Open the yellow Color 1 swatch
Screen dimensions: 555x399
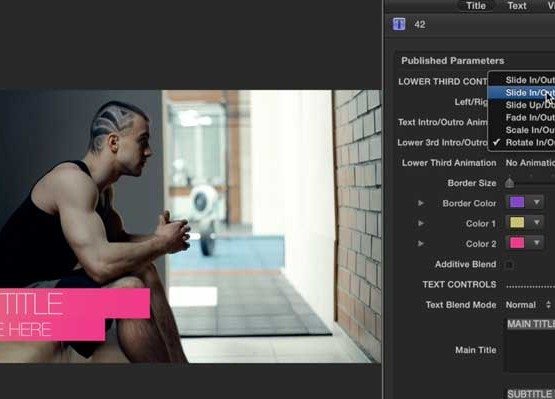pyautogui.click(x=517, y=223)
